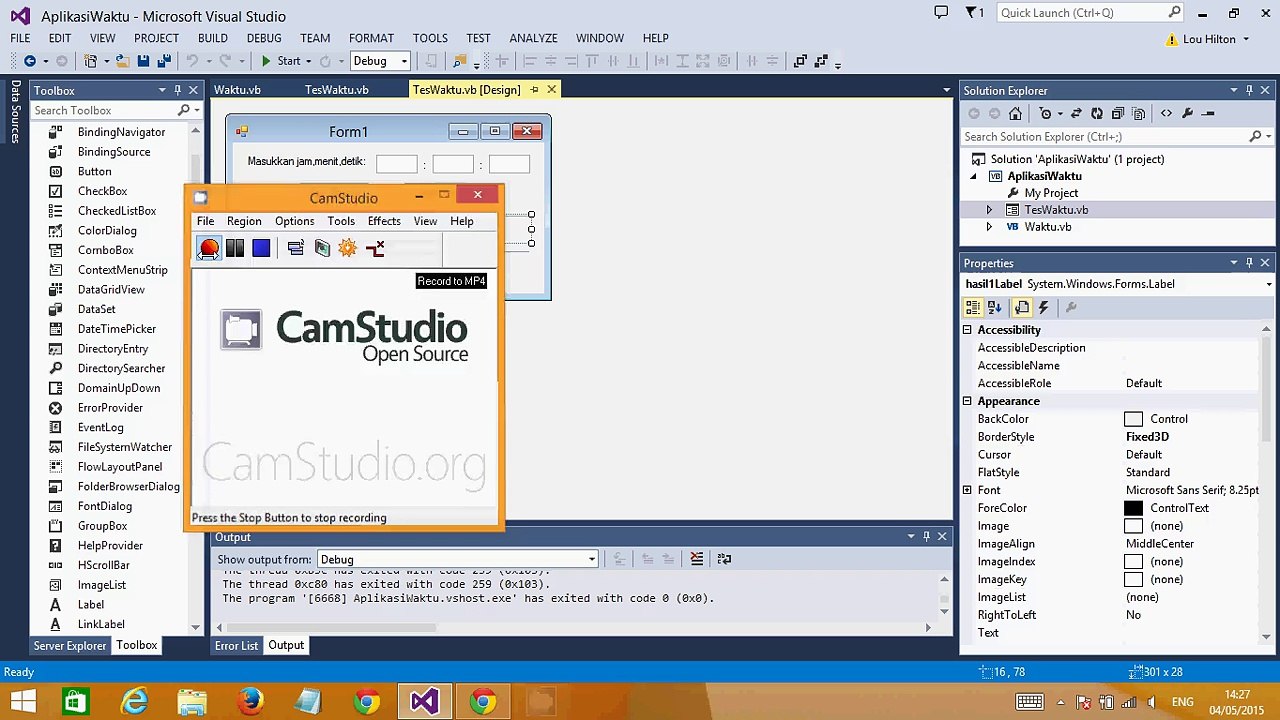The width and height of the screenshot is (1280, 720).
Task: Switch to the Waktu.vb tab
Action: coord(237,89)
